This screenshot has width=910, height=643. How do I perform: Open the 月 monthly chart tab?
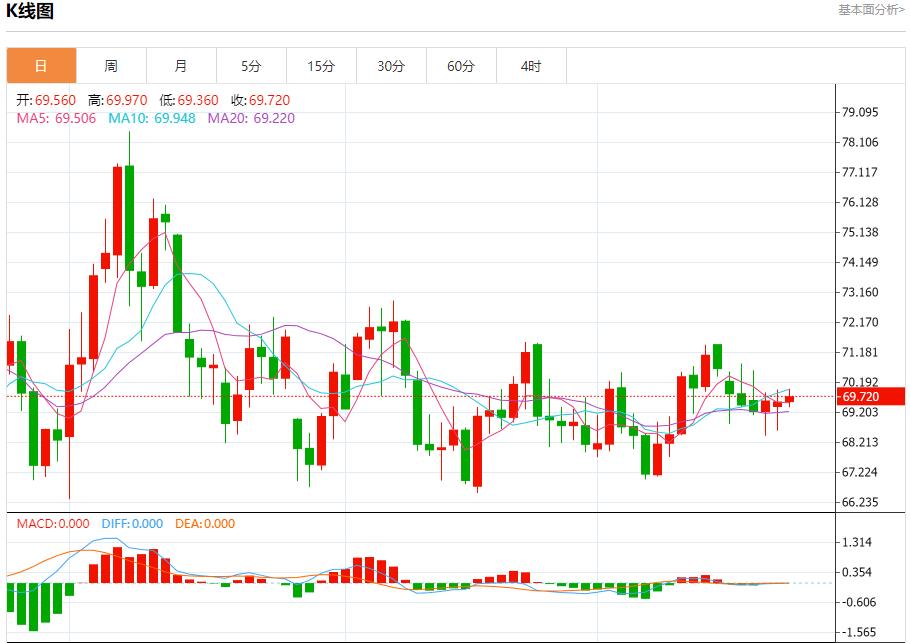[181, 66]
